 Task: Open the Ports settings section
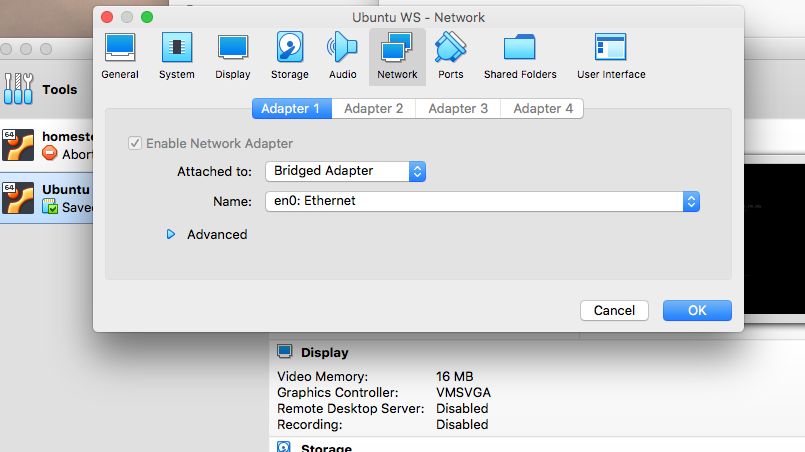pos(451,56)
